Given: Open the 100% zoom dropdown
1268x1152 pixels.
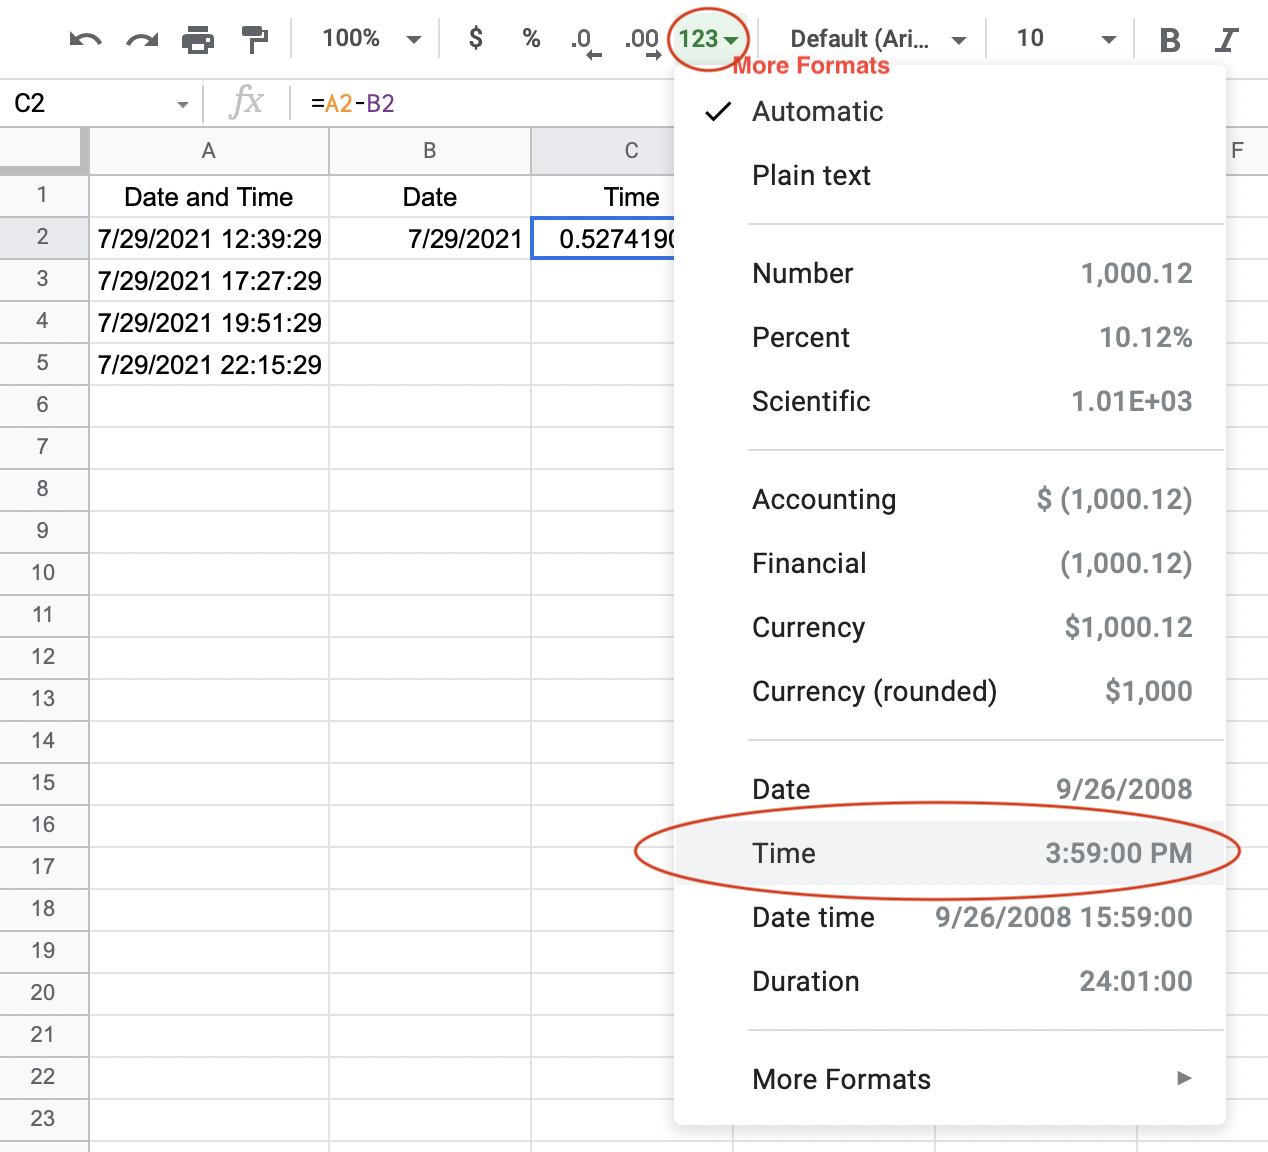Looking at the screenshot, I should click(371, 39).
